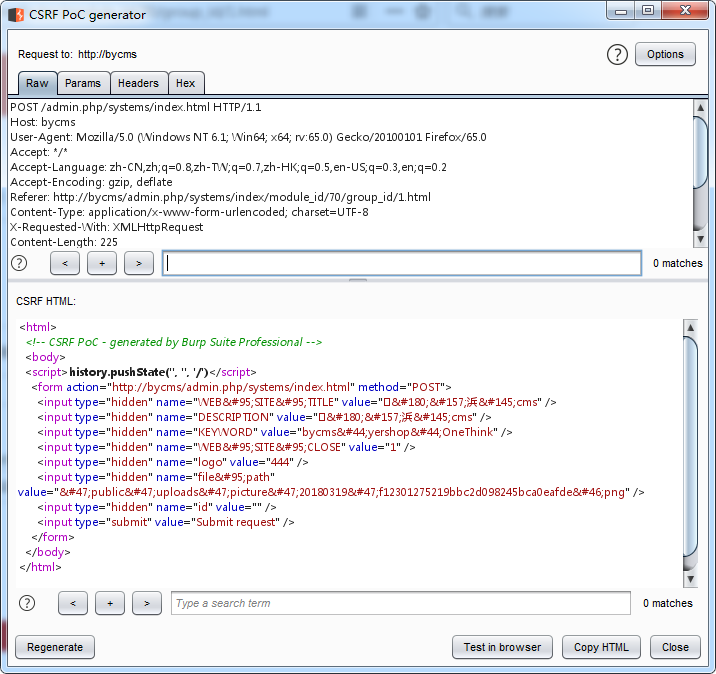Click the 'Submit request' input line
Image resolution: width=716 pixels, height=674 pixels.
166,522
